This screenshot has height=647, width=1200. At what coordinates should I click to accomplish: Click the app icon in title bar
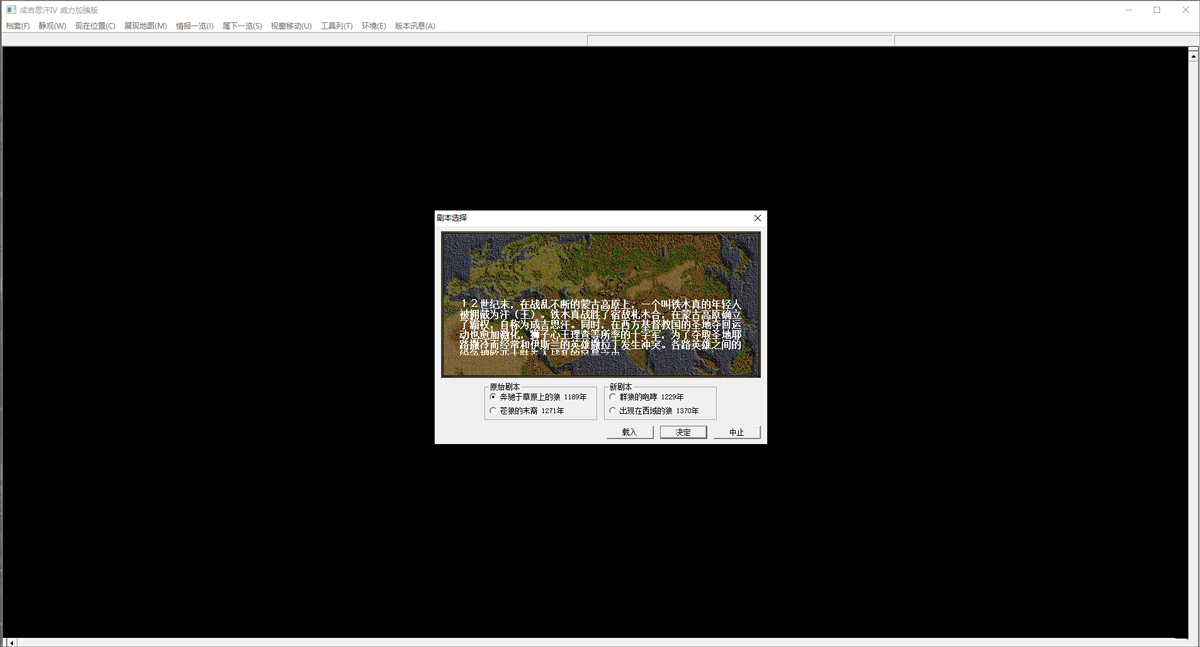(11, 10)
